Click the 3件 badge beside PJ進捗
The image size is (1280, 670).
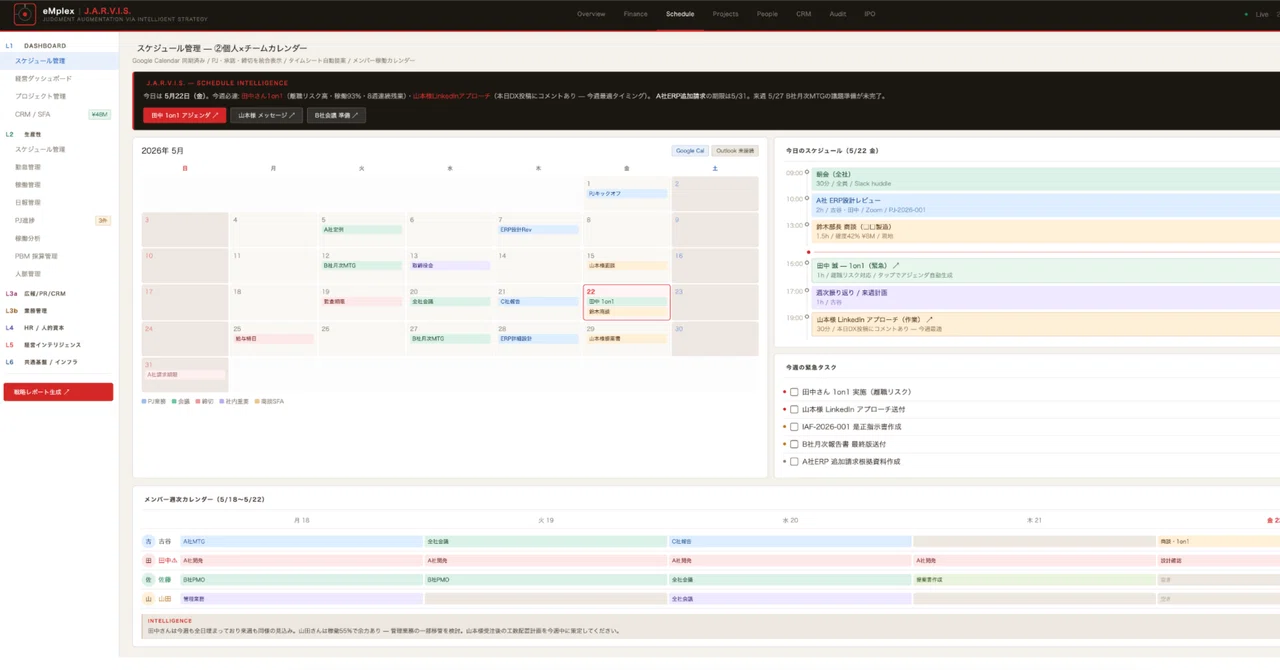[x=102, y=220]
